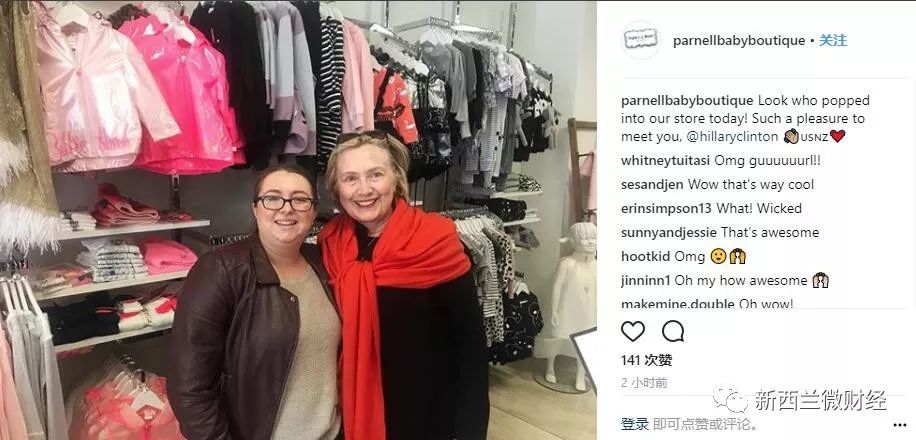Click the surprised face emoji by hootkid

717,257
